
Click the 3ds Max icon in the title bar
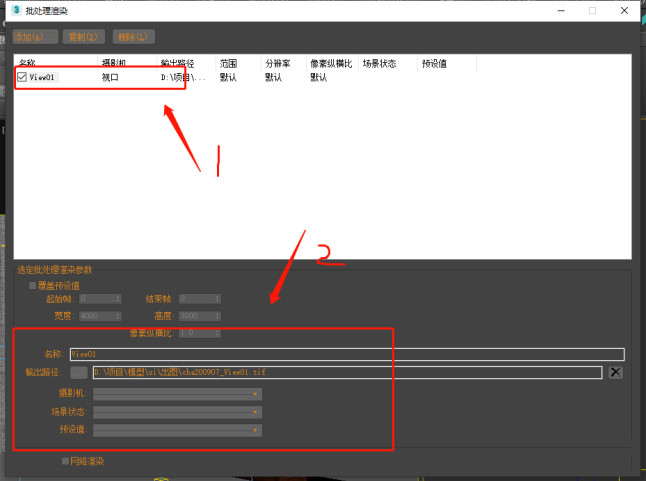16,10
